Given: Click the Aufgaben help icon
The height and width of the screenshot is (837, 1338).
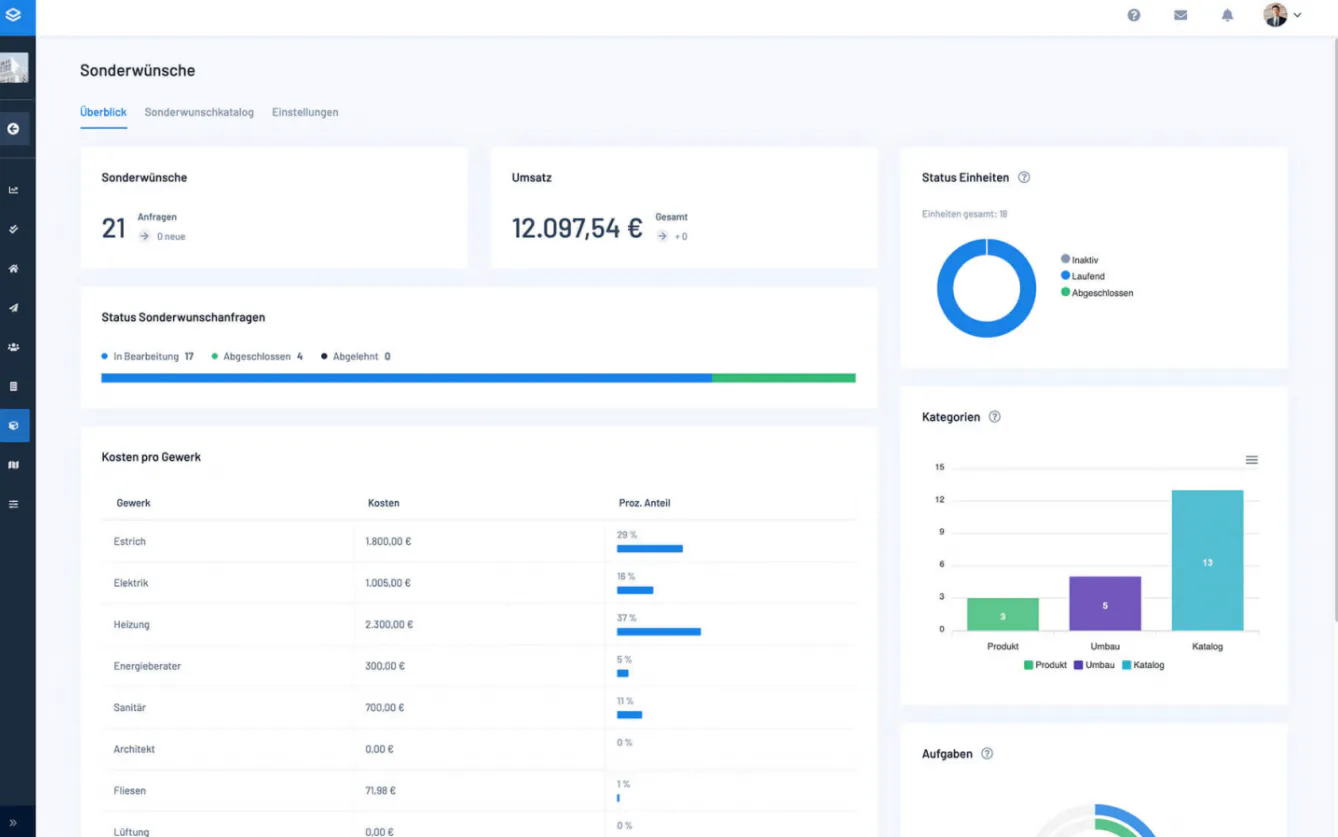Looking at the screenshot, I should click(x=987, y=754).
